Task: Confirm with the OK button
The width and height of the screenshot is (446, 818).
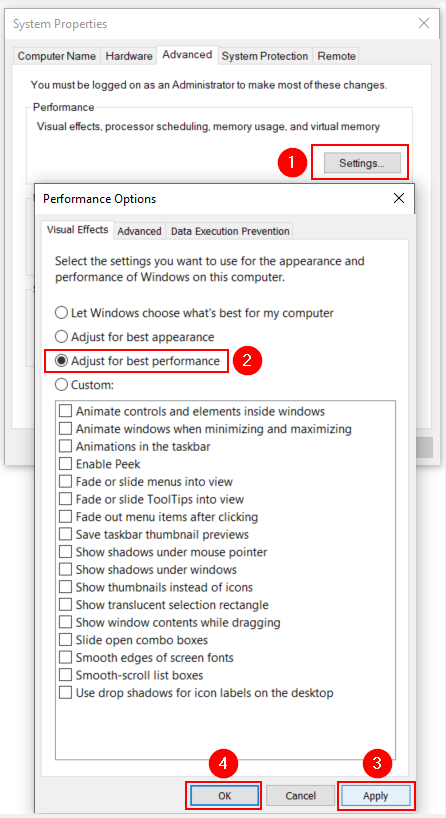Action: pos(224,796)
